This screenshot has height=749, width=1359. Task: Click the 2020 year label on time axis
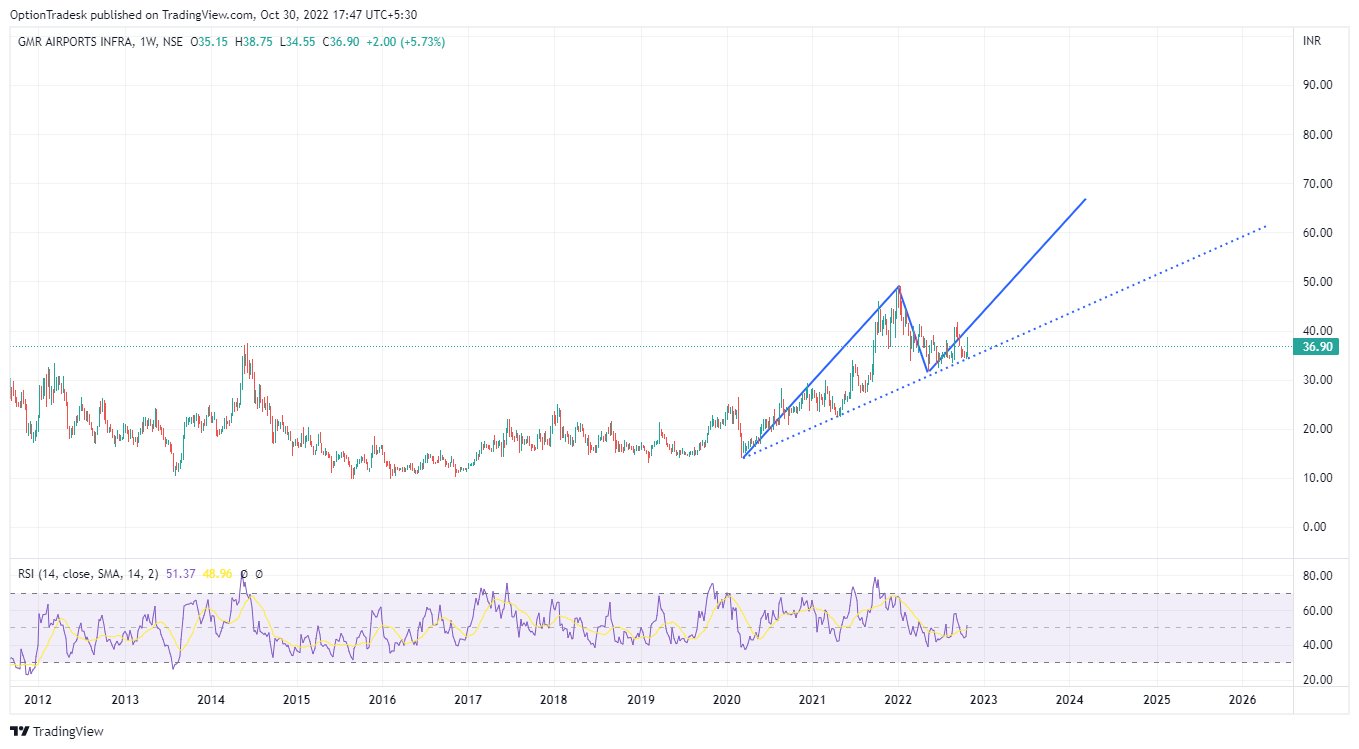[726, 700]
